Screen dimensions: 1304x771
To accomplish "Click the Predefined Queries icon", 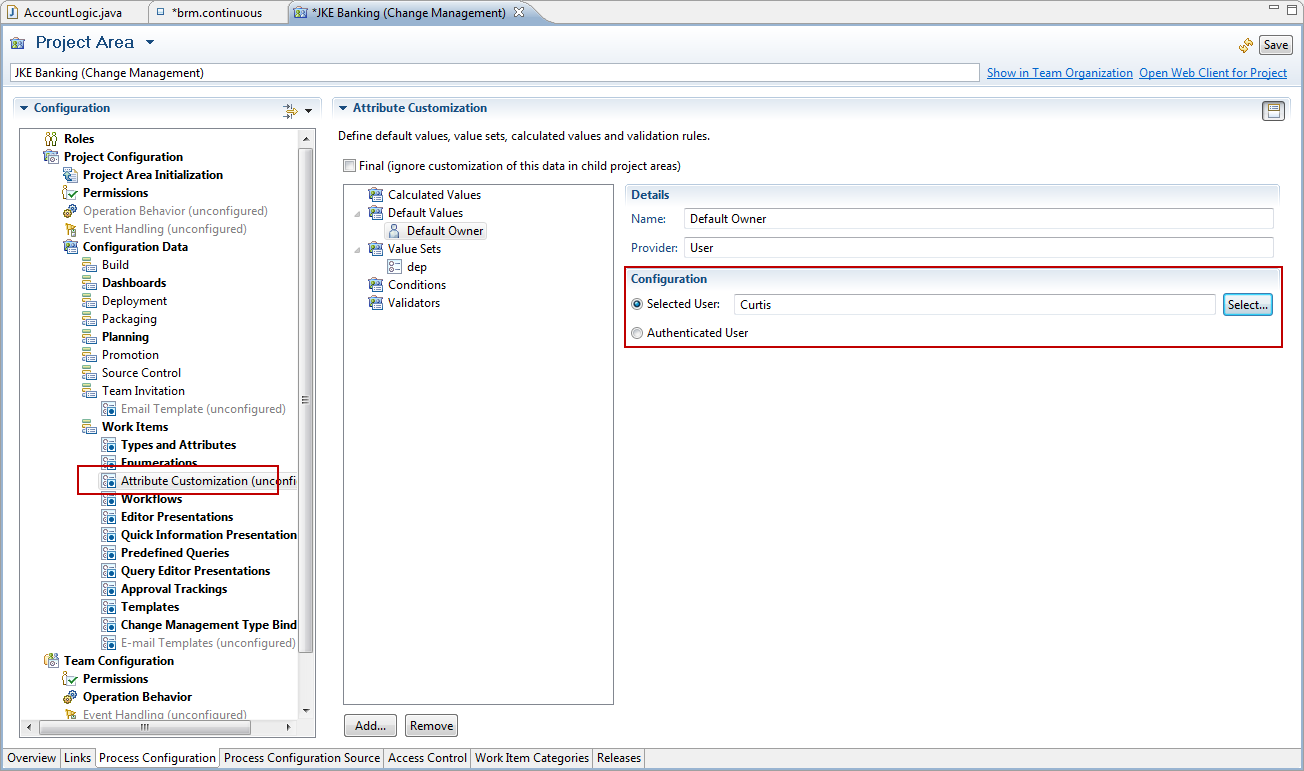I will 108,553.
